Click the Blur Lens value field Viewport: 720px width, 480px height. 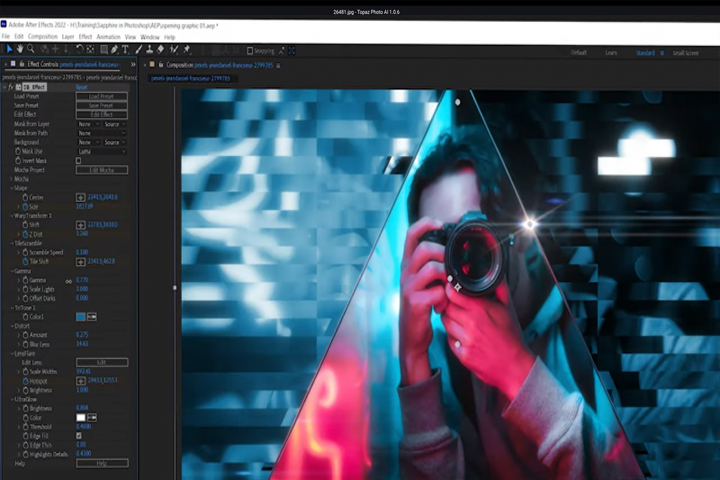click(x=82, y=344)
